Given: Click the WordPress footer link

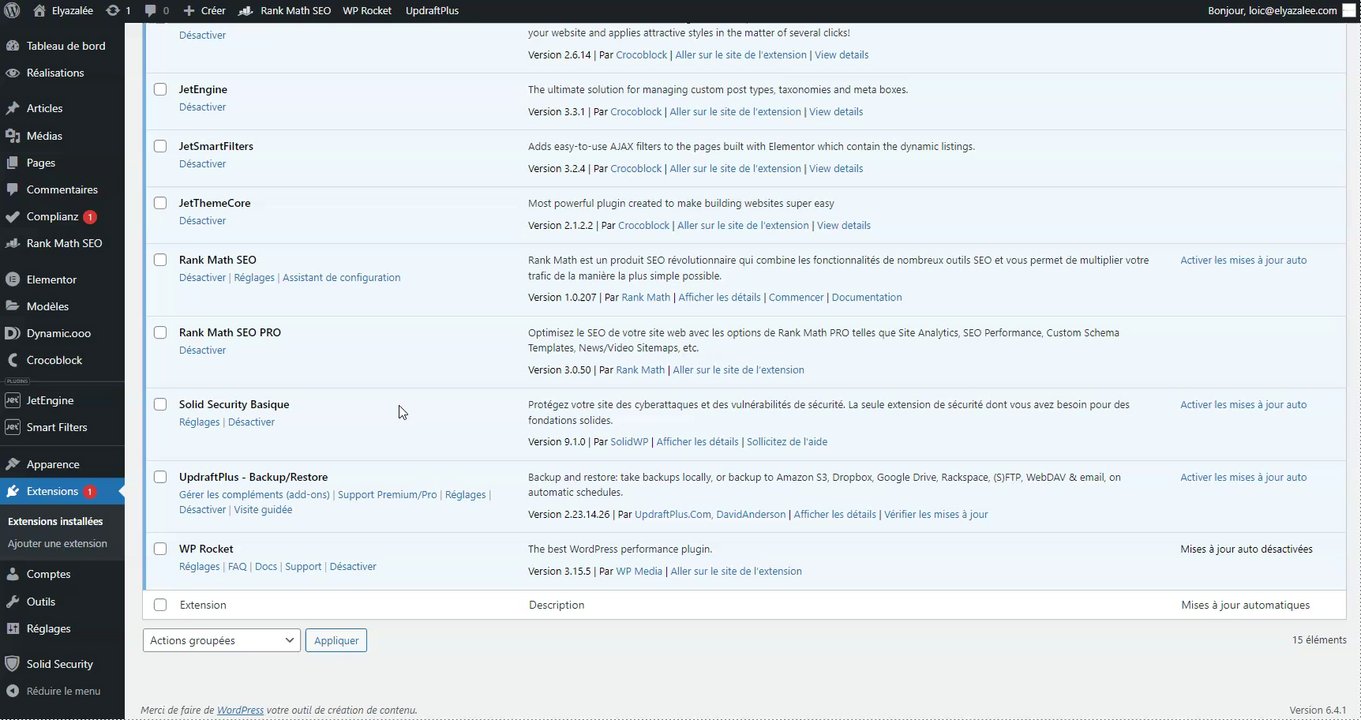Looking at the screenshot, I should coord(240,710).
